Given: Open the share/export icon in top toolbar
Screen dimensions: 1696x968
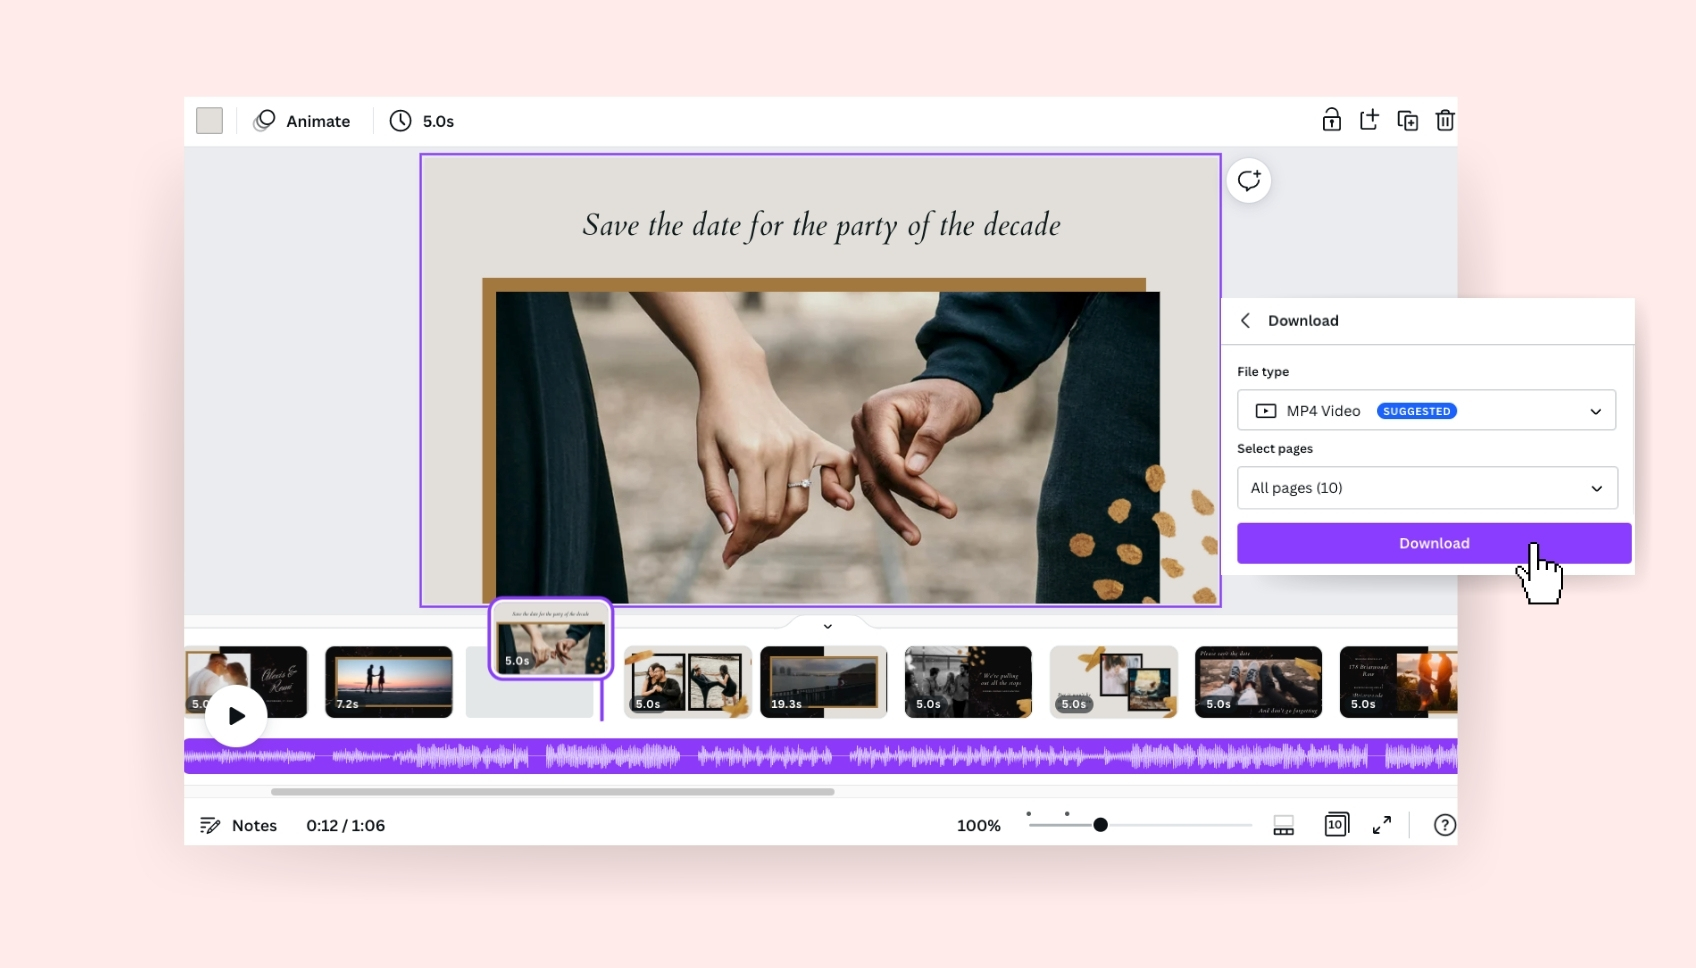Looking at the screenshot, I should [x=1369, y=119].
